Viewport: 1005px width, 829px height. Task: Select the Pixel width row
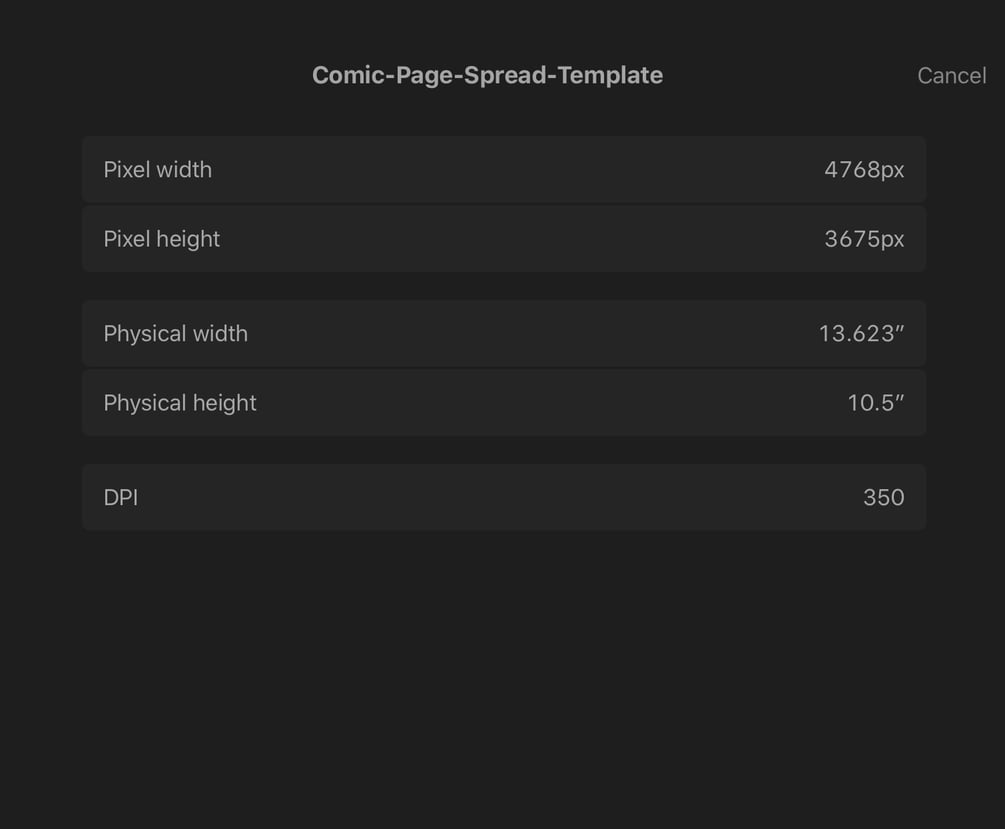tap(503, 170)
